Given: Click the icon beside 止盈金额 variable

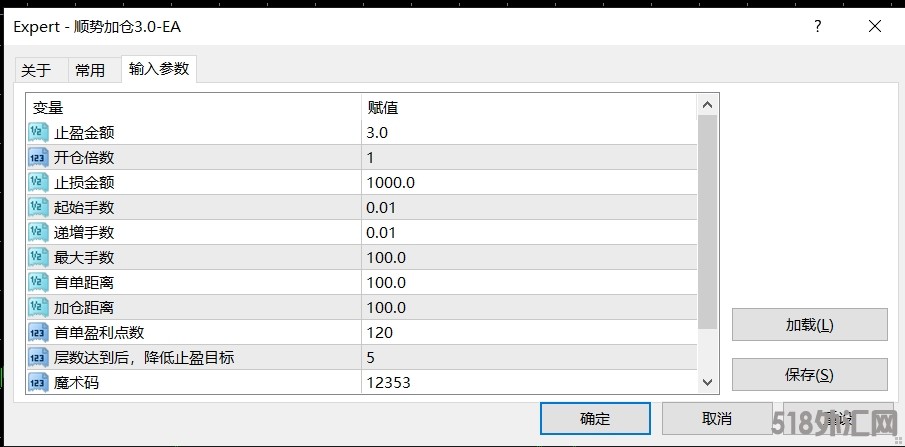Looking at the screenshot, I should pyautogui.click(x=38, y=132).
